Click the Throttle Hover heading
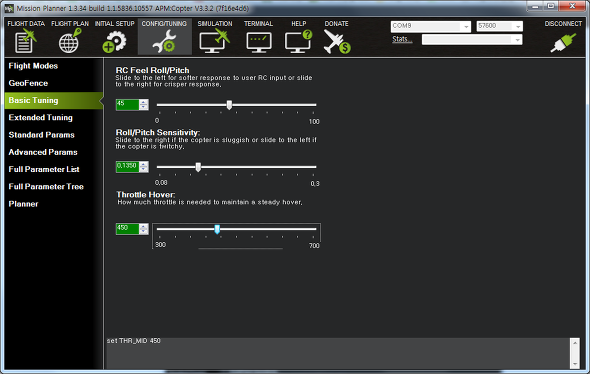 pos(146,195)
